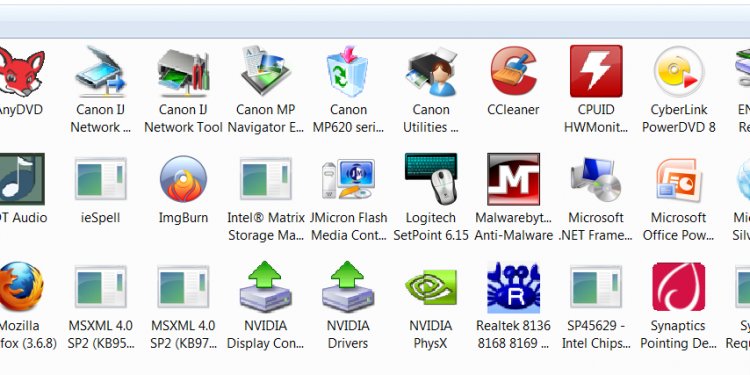Choose the Intel Matrix Storage icon
The image size is (750, 375).
(x=266, y=179)
